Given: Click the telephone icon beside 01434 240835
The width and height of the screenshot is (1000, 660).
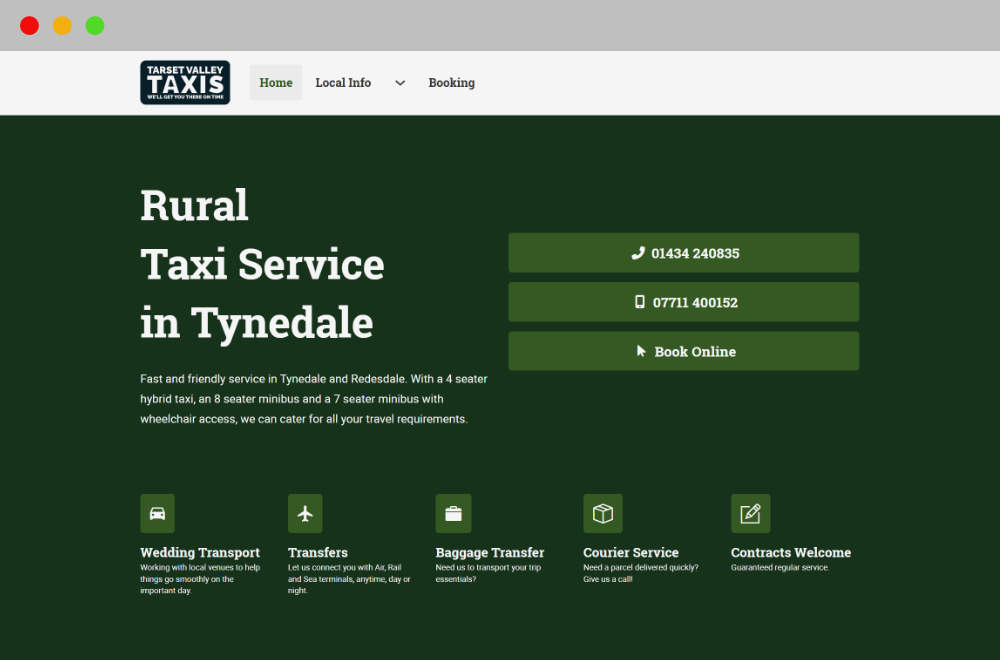Looking at the screenshot, I should (638, 253).
